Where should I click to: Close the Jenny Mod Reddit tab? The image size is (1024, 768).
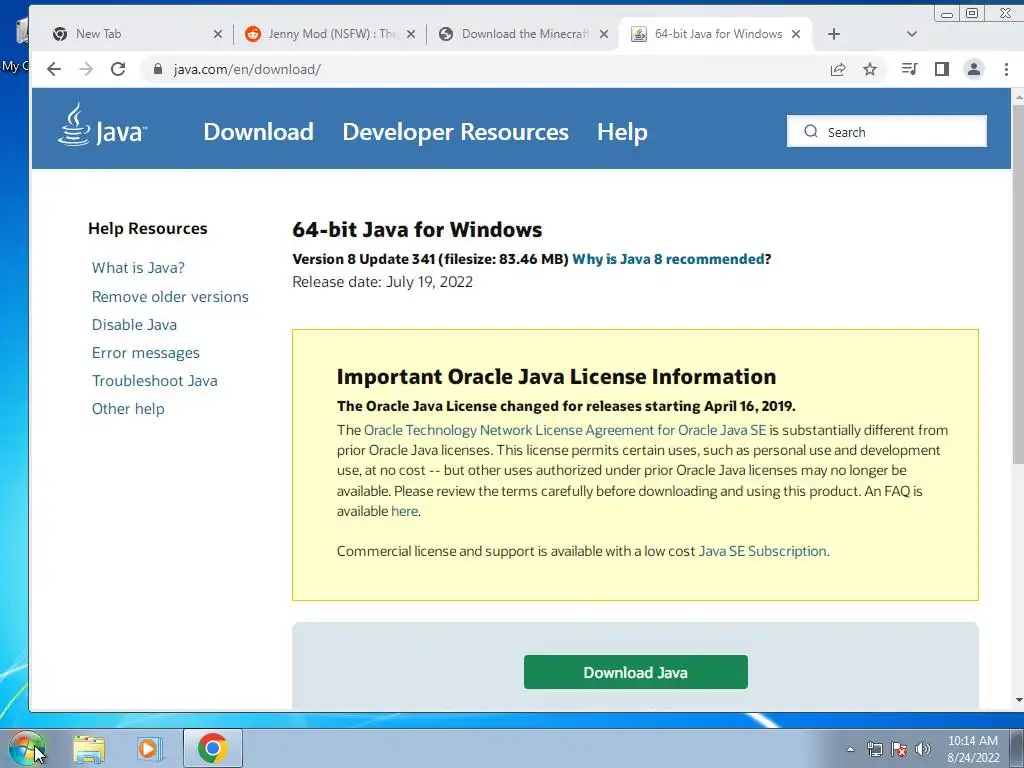(x=411, y=34)
